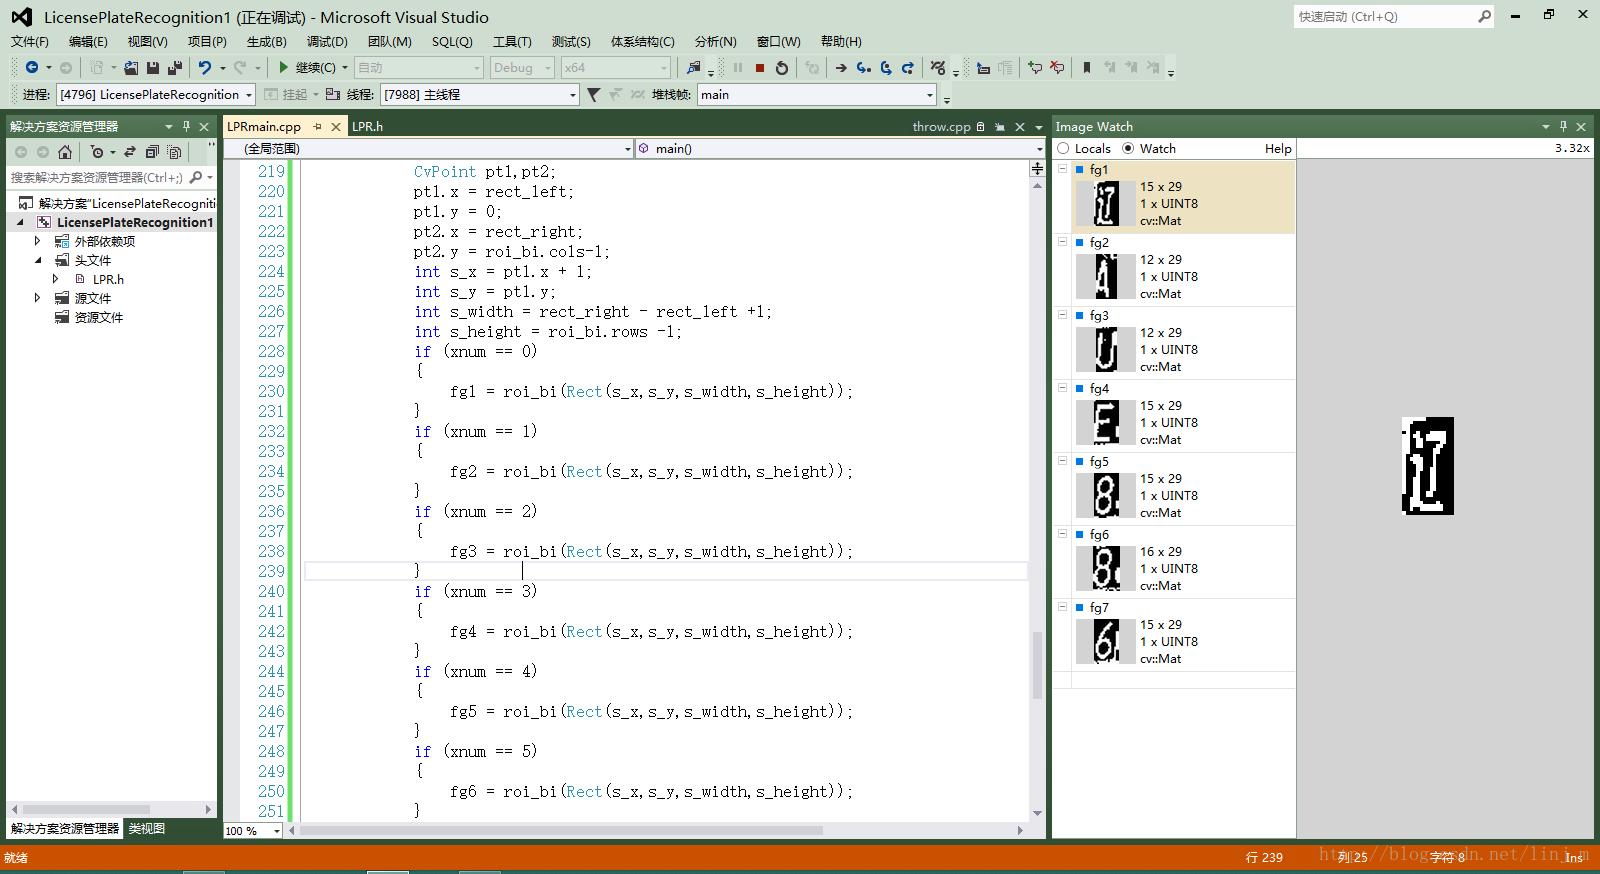The image size is (1600, 874).
Task: Toggle auto-hide pin on the Solution Explorer panel
Action: point(186,127)
